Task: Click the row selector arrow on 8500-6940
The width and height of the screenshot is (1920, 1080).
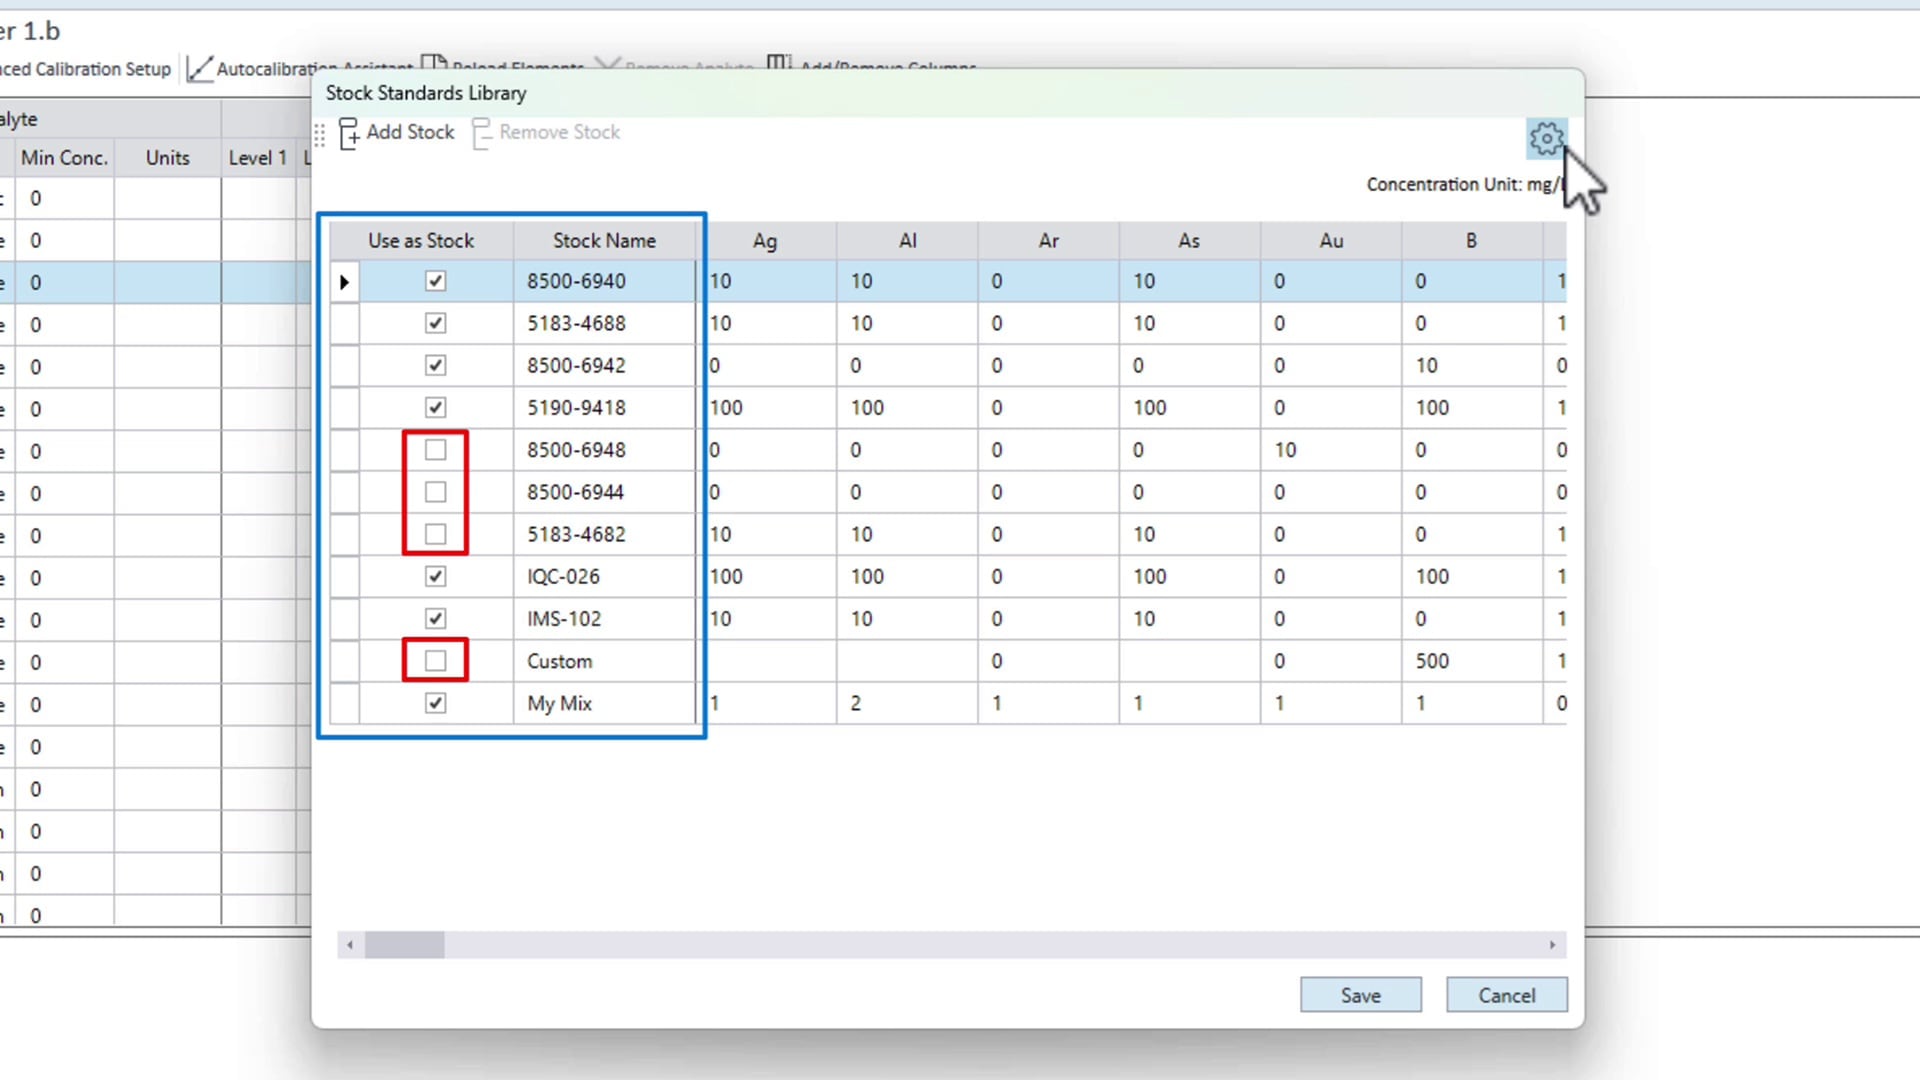Action: (344, 281)
